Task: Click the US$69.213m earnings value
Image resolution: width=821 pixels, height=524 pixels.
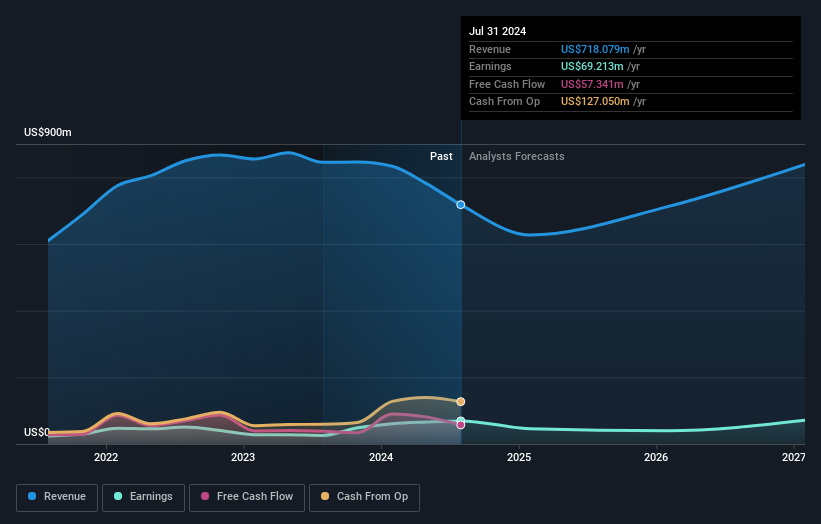Action: tap(592, 66)
